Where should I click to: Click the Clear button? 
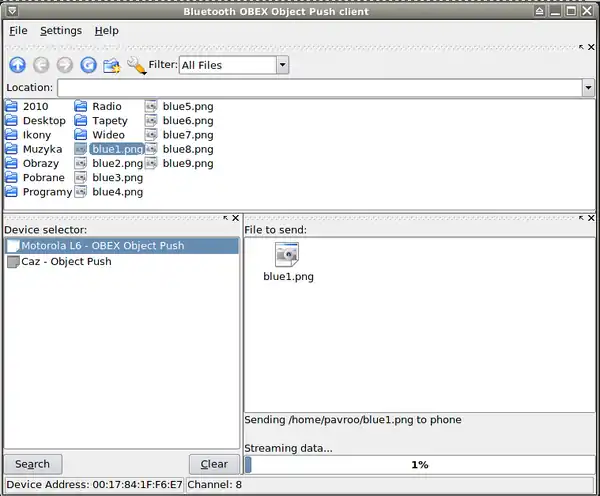214,464
